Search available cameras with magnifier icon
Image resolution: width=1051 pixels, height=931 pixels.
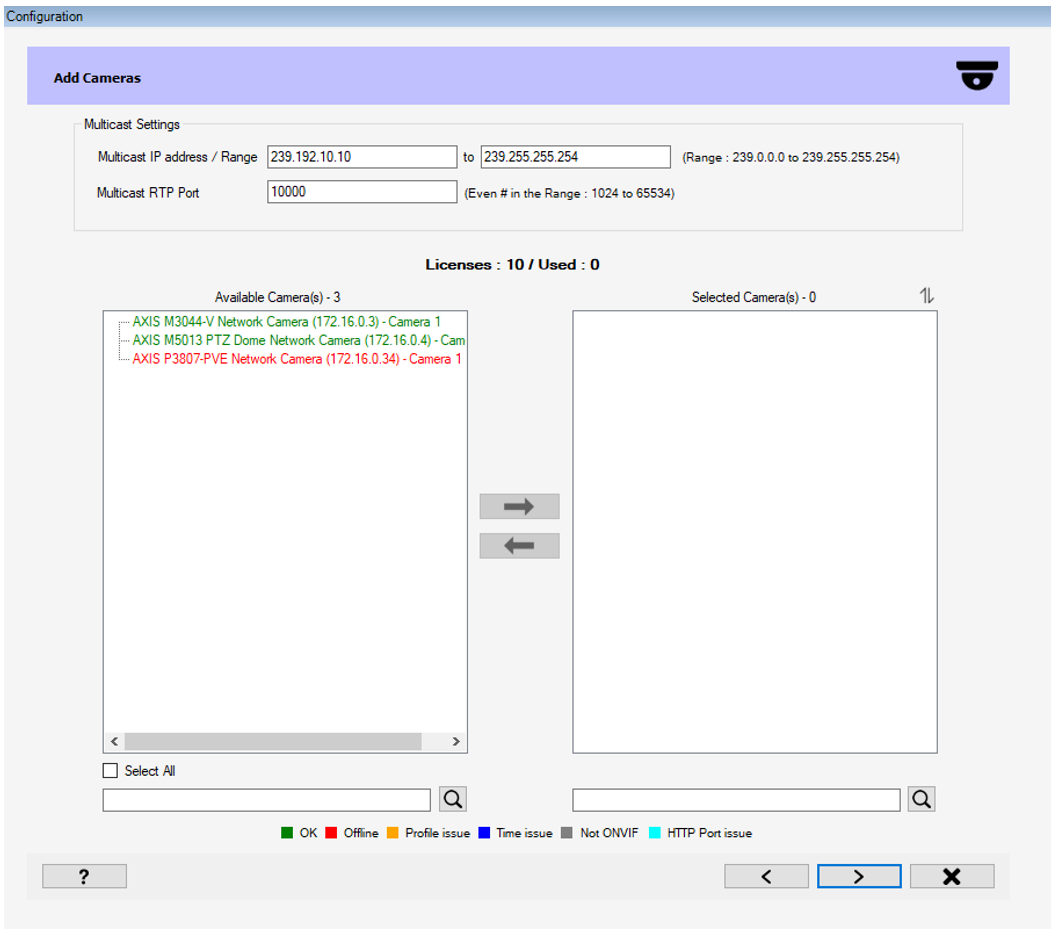tap(453, 799)
